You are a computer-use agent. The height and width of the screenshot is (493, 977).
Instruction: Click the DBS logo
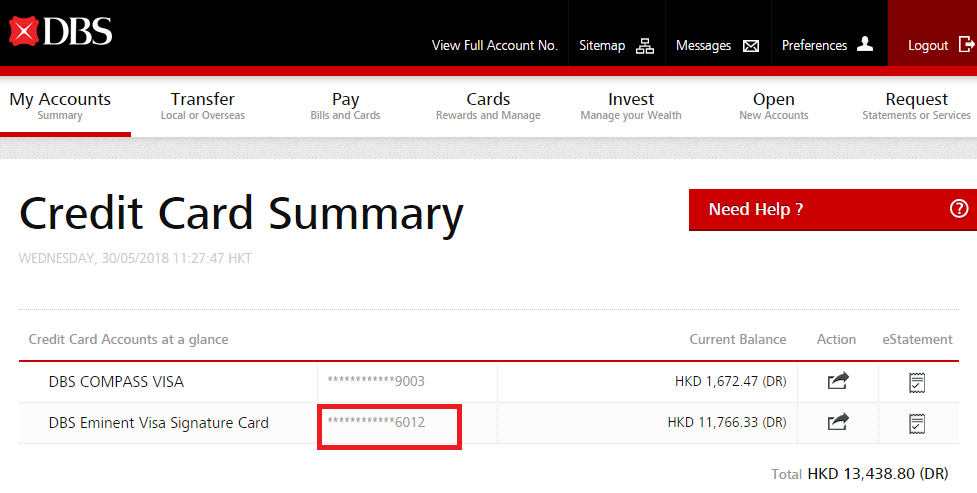[61, 31]
